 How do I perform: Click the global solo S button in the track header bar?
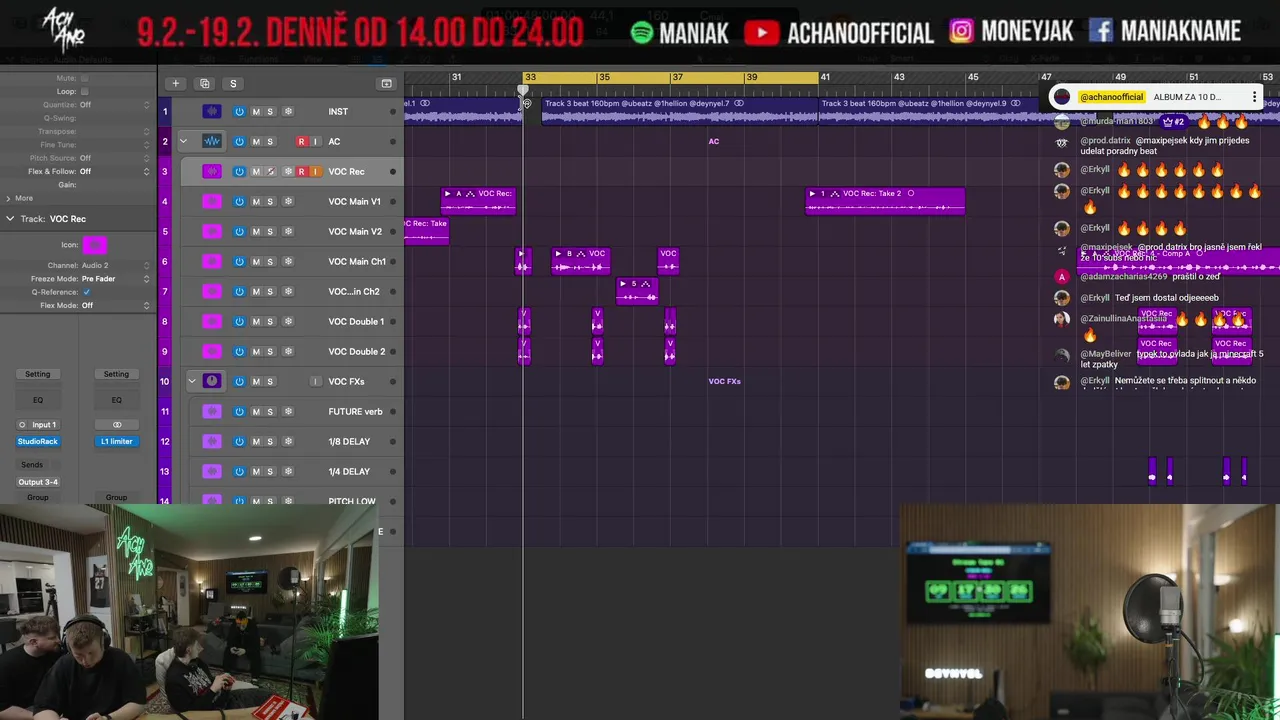(x=233, y=83)
